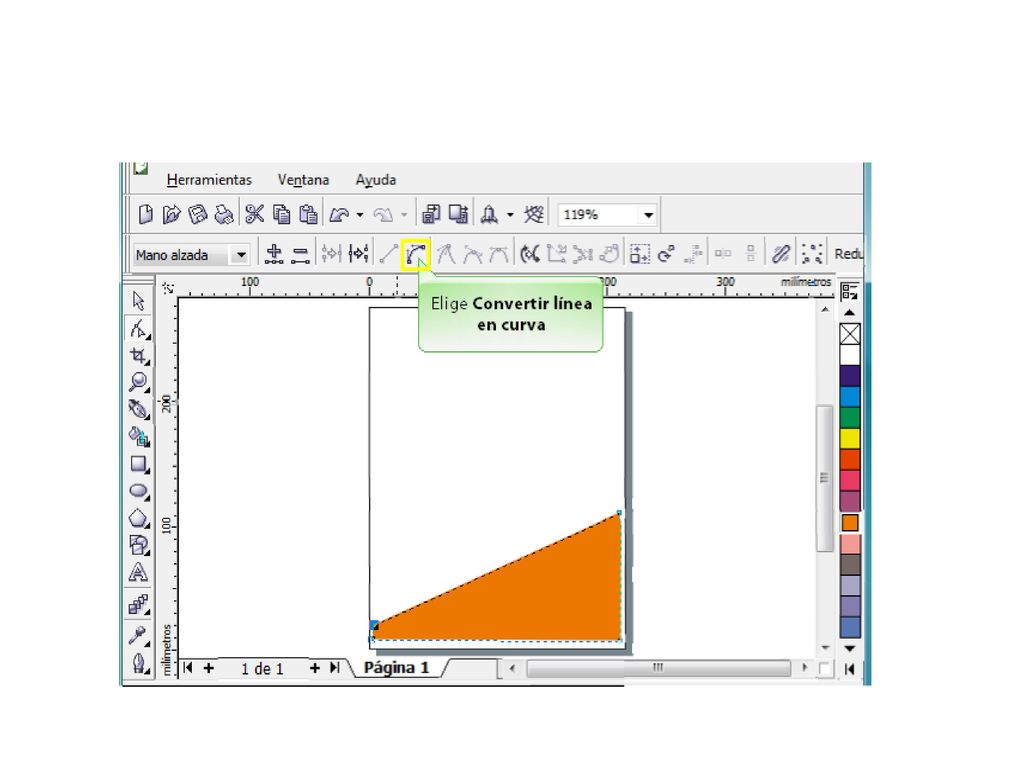Open the Ventana menu
Viewport: 1024px width, 768px height.
click(x=303, y=180)
